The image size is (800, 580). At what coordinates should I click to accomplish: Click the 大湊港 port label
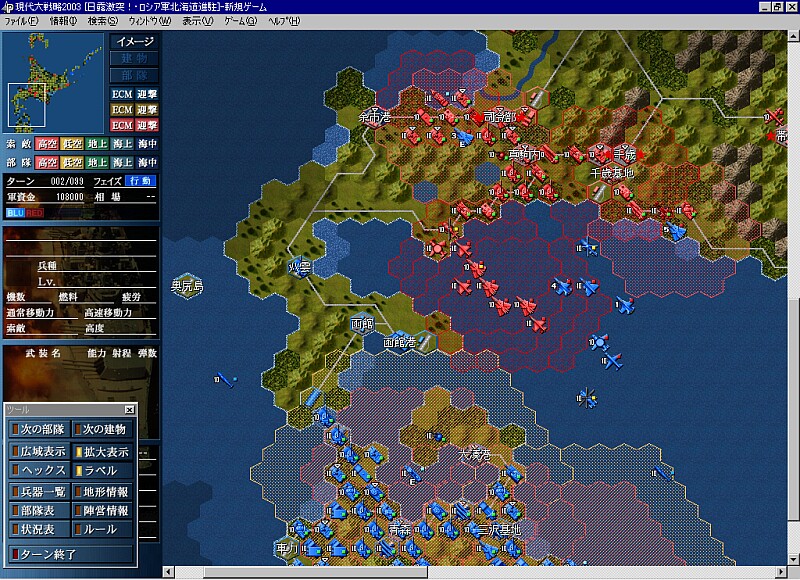point(476,453)
